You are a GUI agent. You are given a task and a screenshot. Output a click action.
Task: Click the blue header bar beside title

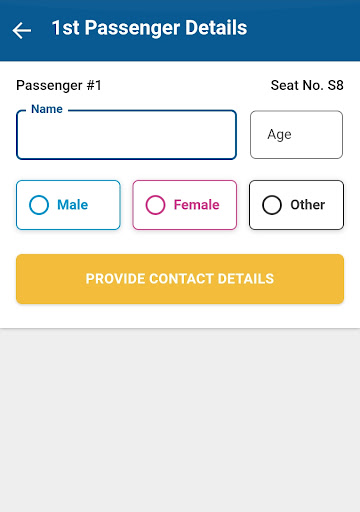tap(303, 30)
